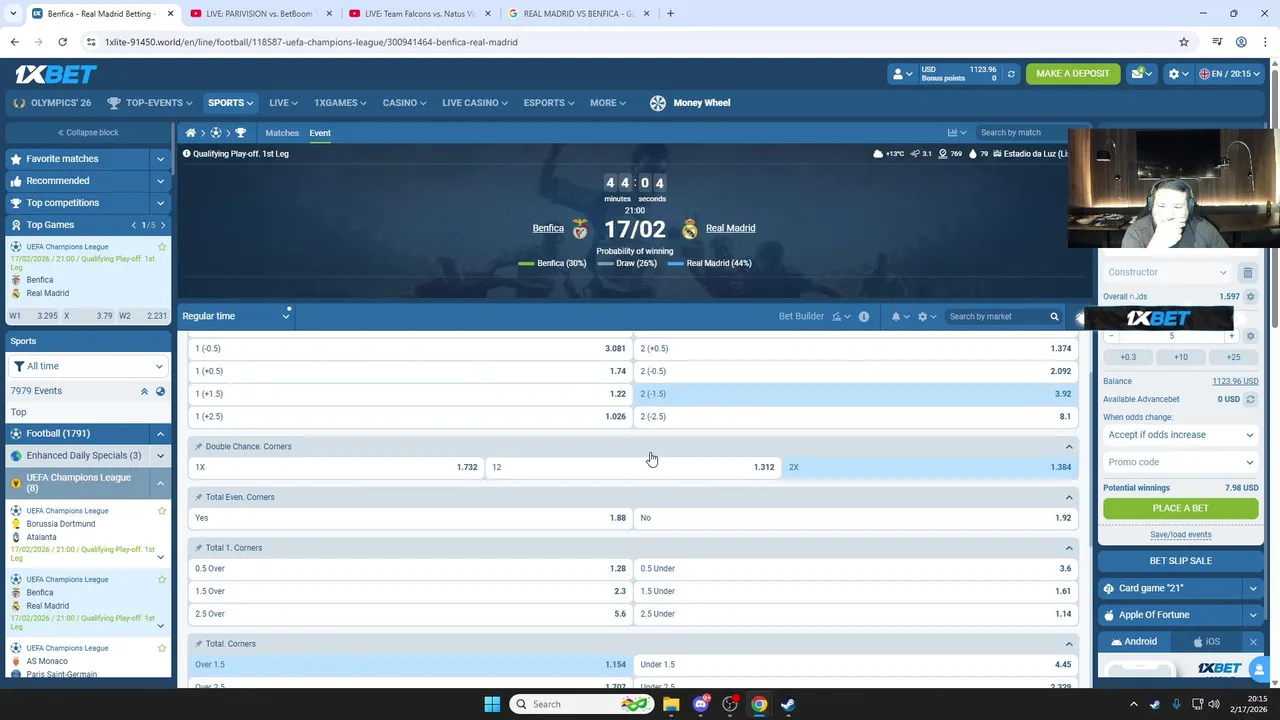The height and width of the screenshot is (720, 1280).
Task: Go to next Top Games page arrow
Action: (163, 225)
